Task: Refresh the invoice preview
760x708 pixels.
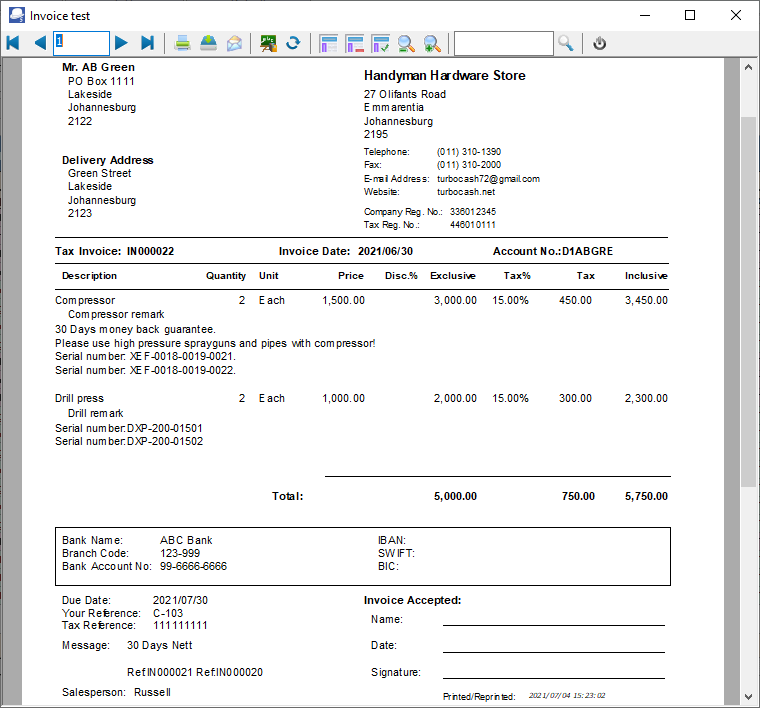Action: click(x=293, y=43)
